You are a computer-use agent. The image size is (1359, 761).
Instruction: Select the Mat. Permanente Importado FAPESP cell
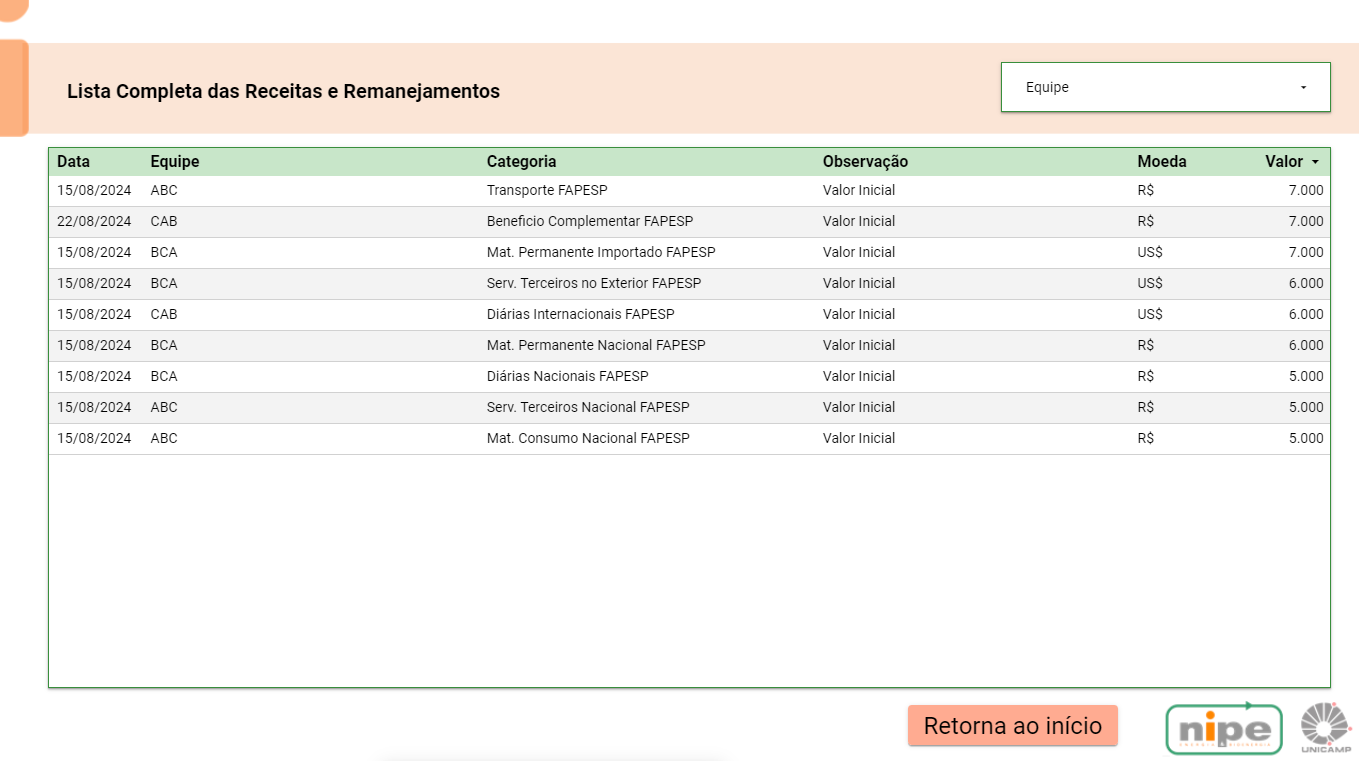pos(601,252)
